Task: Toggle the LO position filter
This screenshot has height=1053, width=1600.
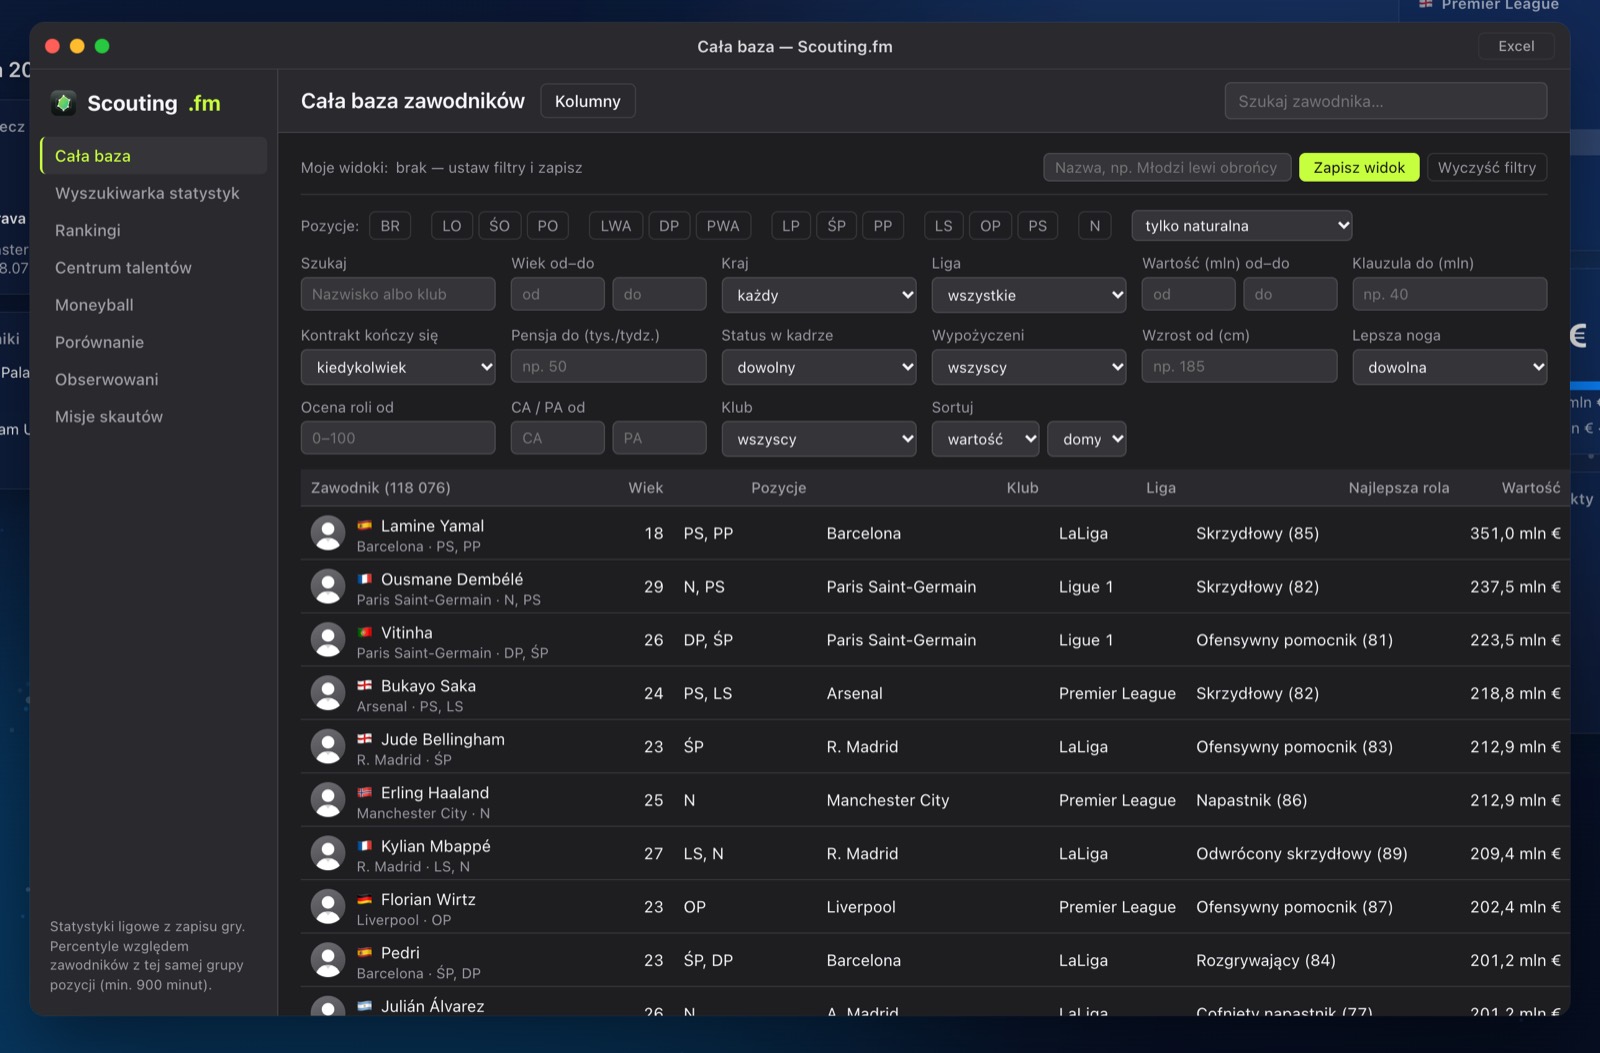Action: tap(452, 226)
